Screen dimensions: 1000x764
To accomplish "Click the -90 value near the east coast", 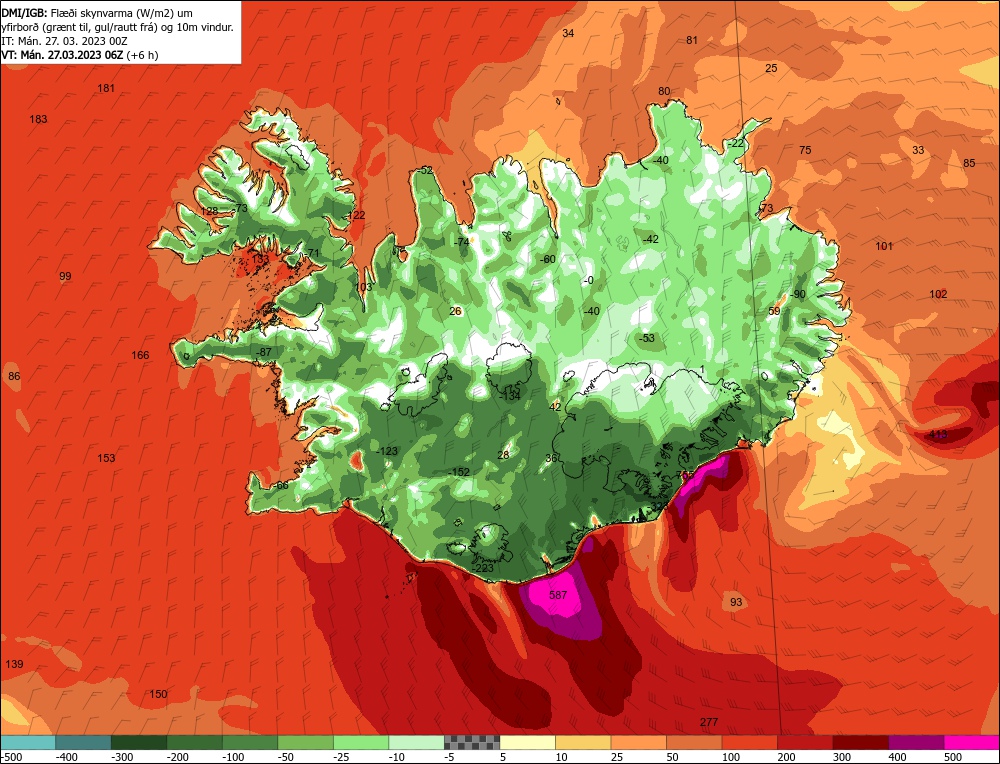I will click(x=797, y=294).
